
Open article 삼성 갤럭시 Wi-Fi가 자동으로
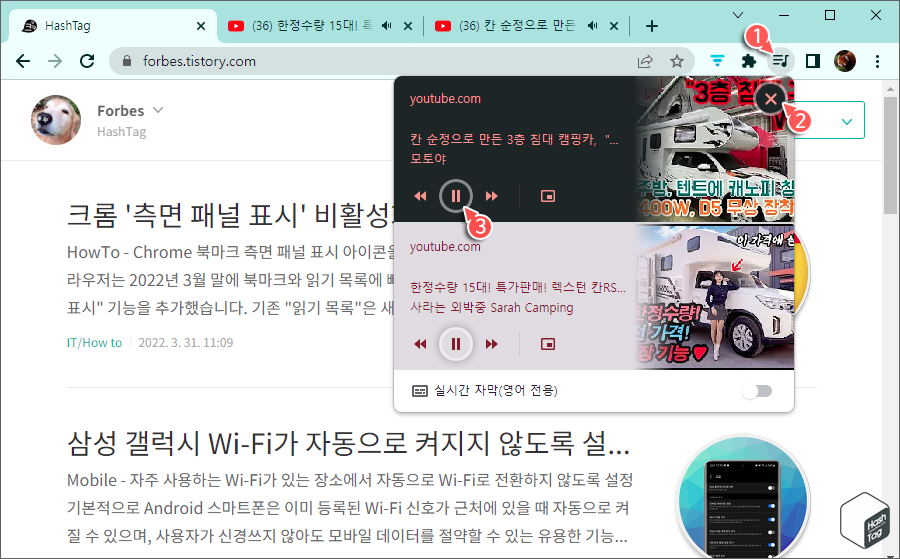click(x=349, y=444)
